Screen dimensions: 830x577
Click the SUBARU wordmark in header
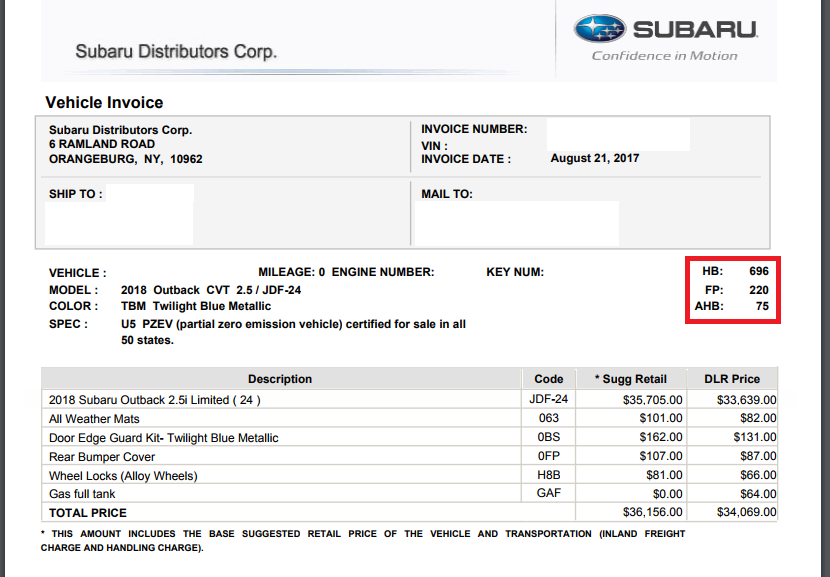(696, 30)
